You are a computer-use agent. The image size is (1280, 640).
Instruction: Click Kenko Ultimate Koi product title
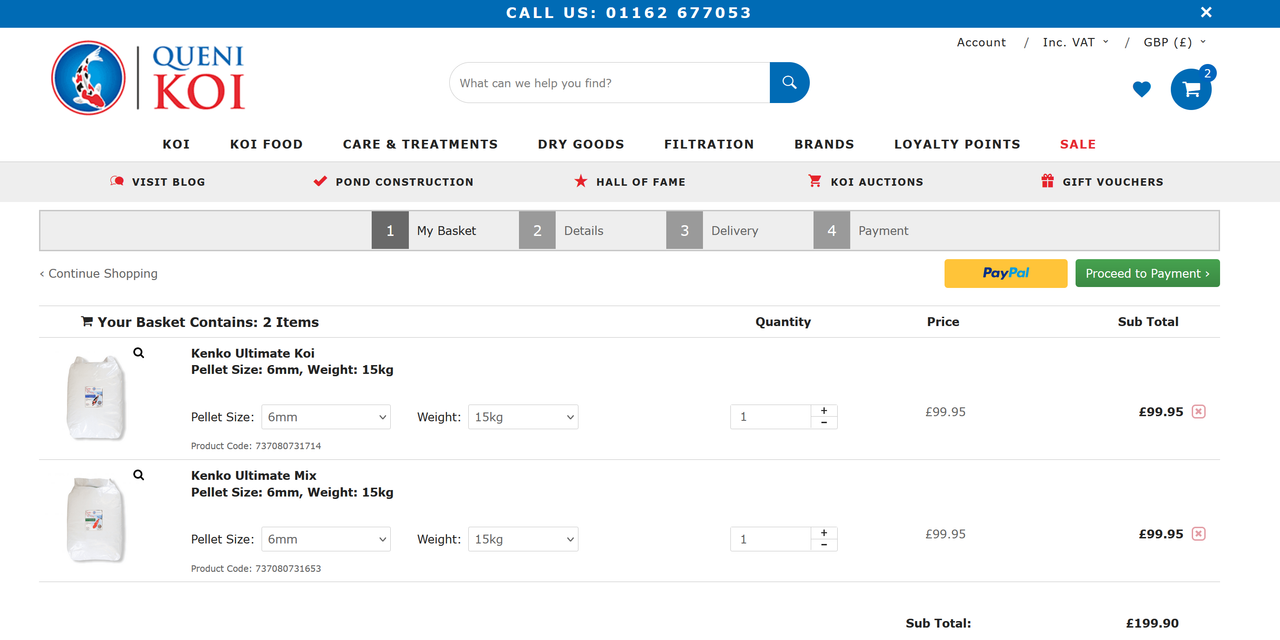253,353
